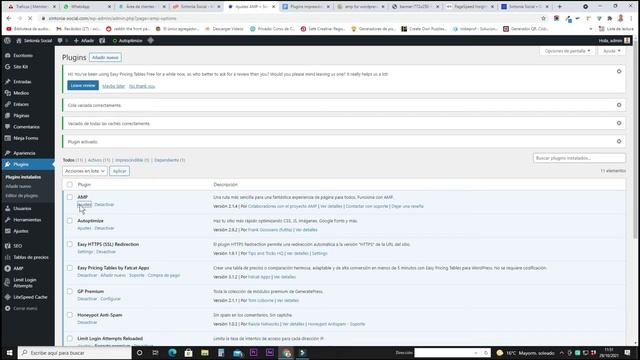Check the GP Premium plugin checkbox
Image resolution: width=640 pixels, height=360 pixels.
pyautogui.click(x=70, y=291)
